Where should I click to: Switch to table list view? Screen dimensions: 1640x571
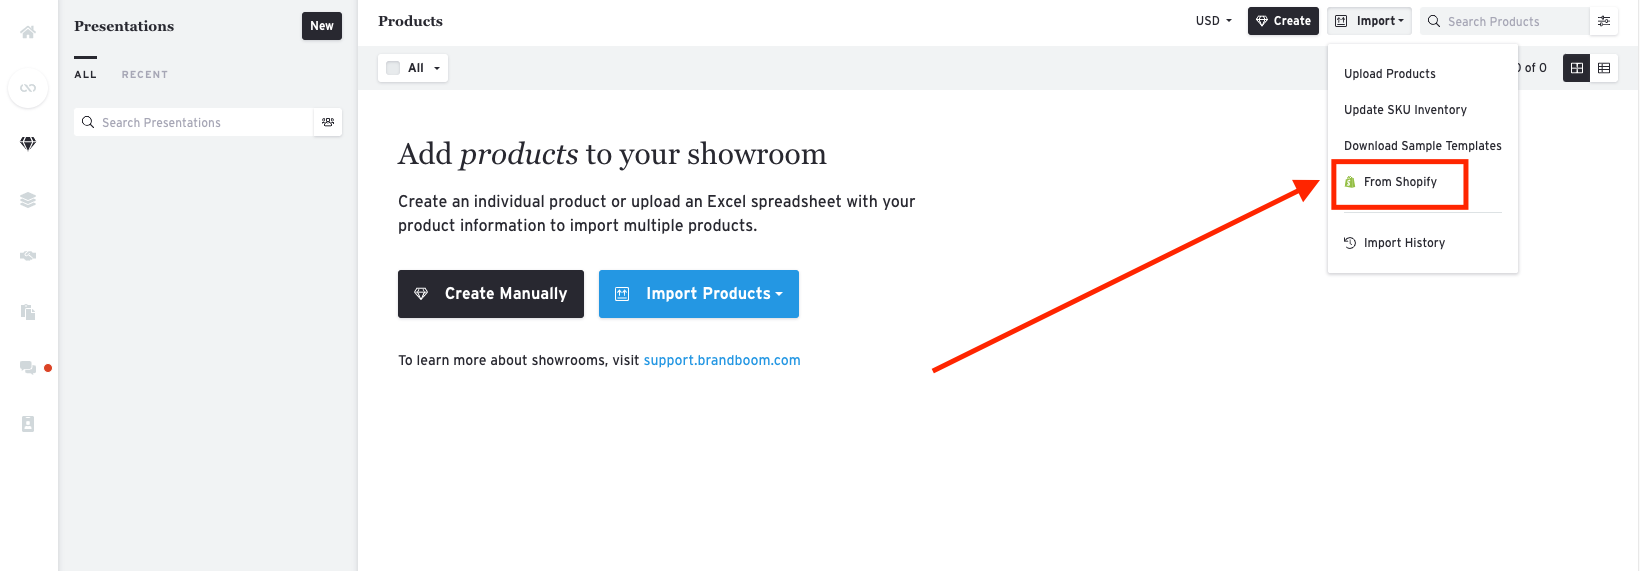click(1604, 68)
